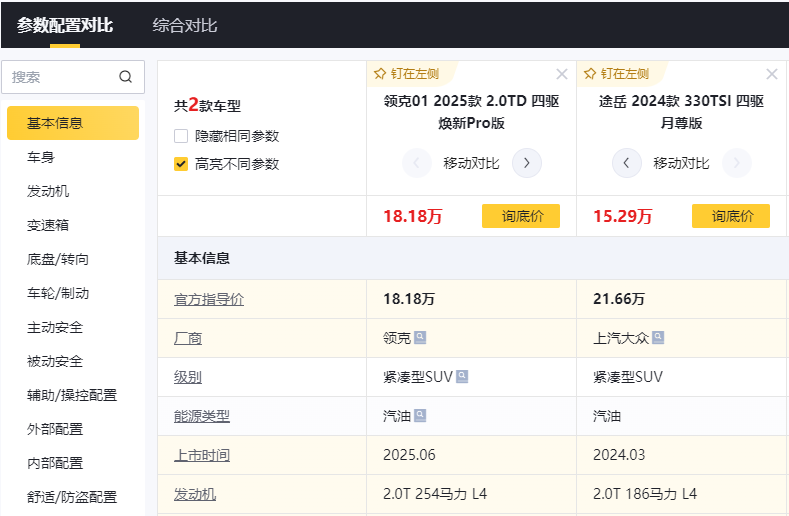789x516 pixels.
Task: Jump to 主动安全 section
Action: pyautogui.click(x=55, y=327)
